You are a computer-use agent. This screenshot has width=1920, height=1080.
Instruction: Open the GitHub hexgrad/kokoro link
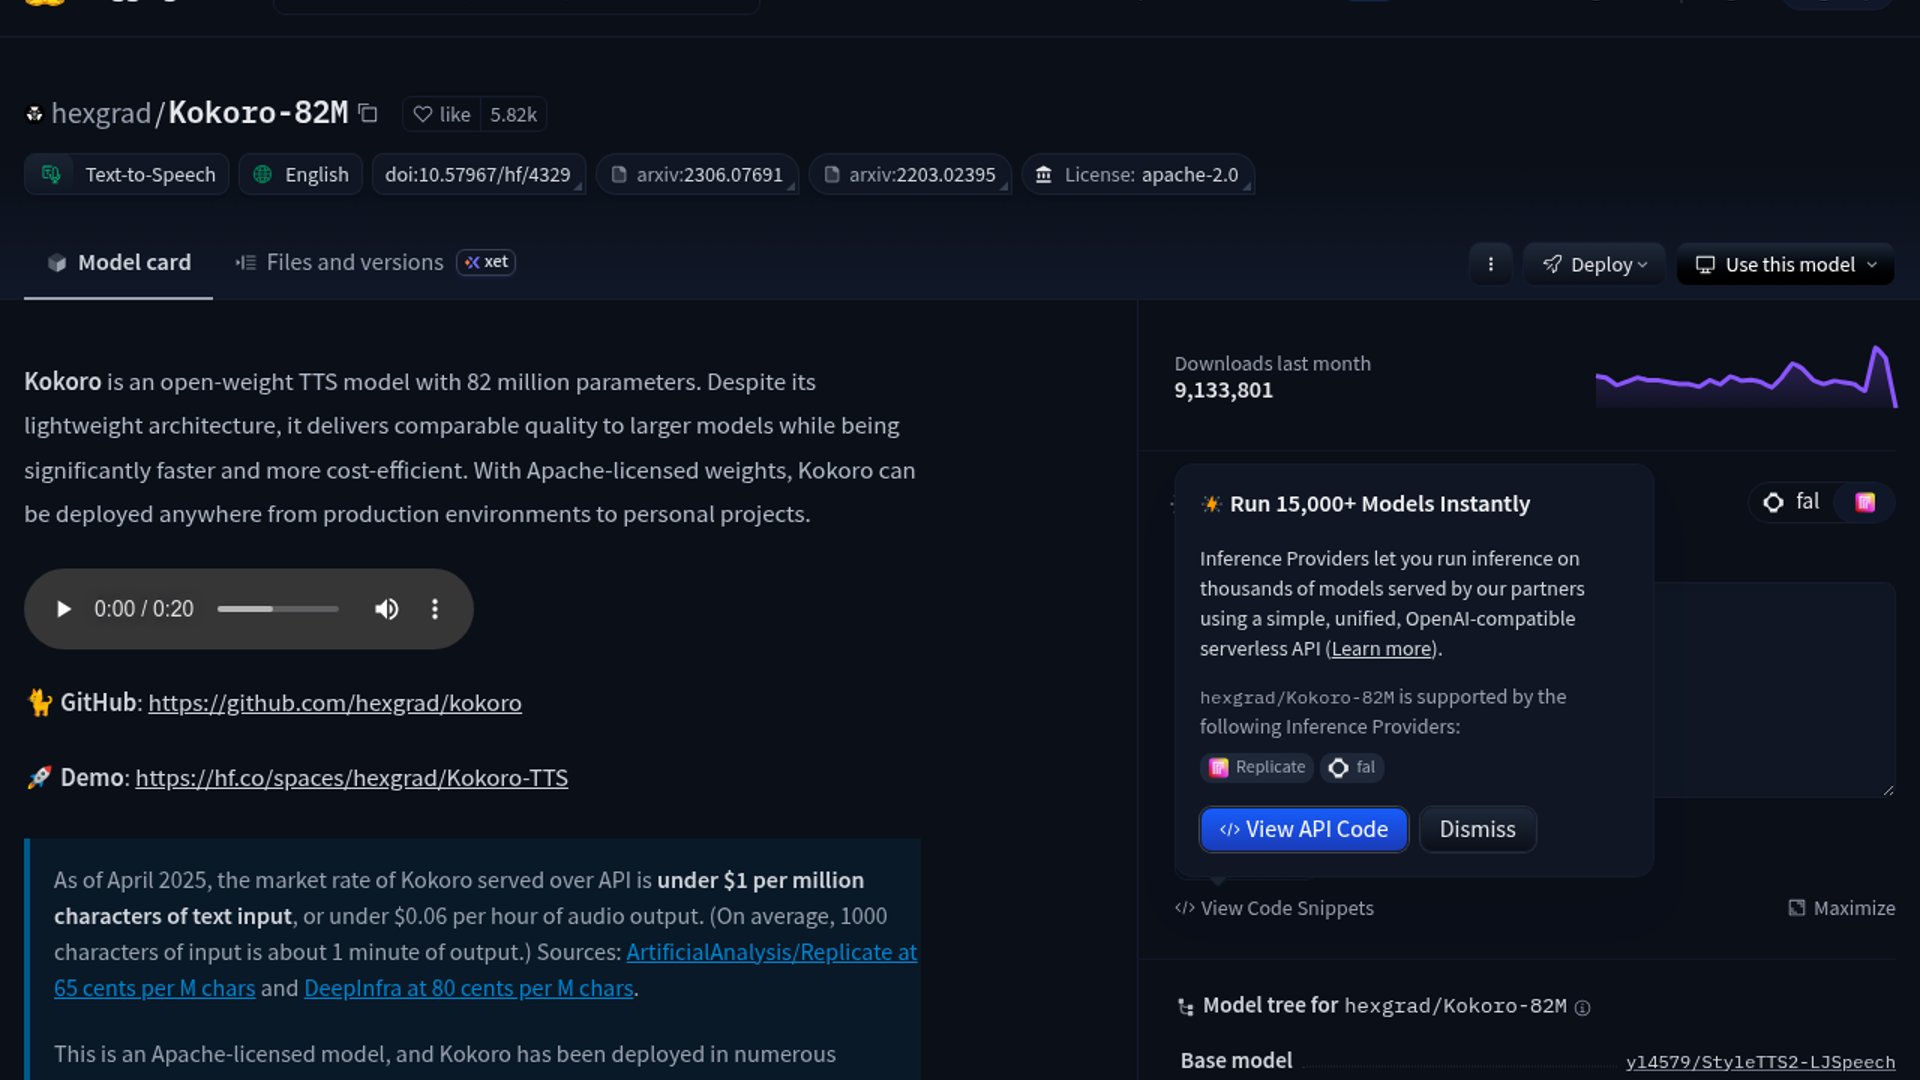(334, 703)
